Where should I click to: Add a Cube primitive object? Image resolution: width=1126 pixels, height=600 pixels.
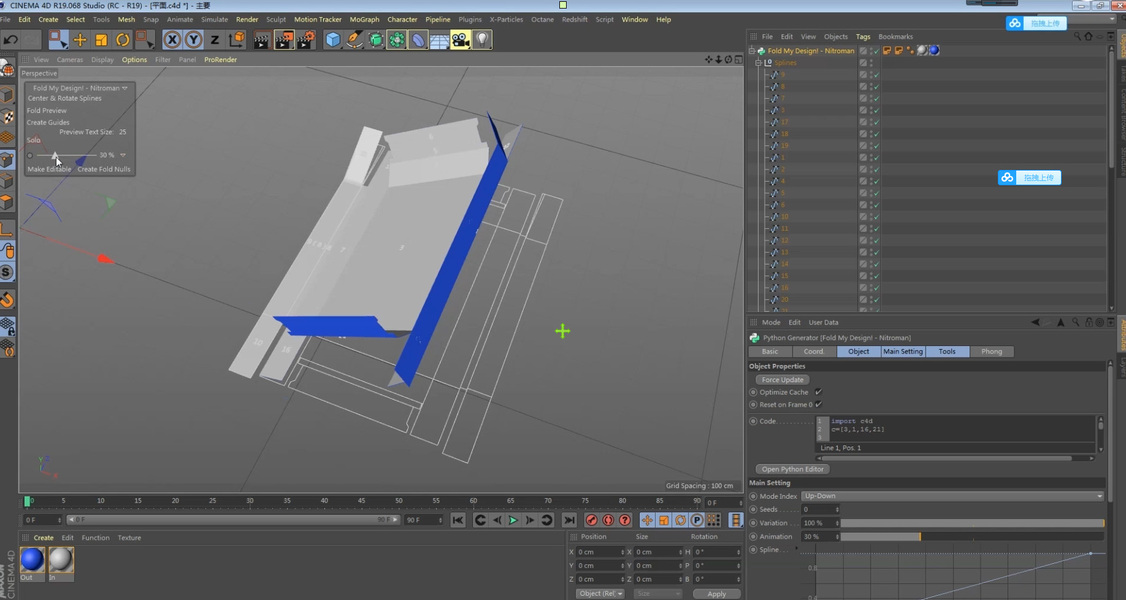tap(332, 40)
